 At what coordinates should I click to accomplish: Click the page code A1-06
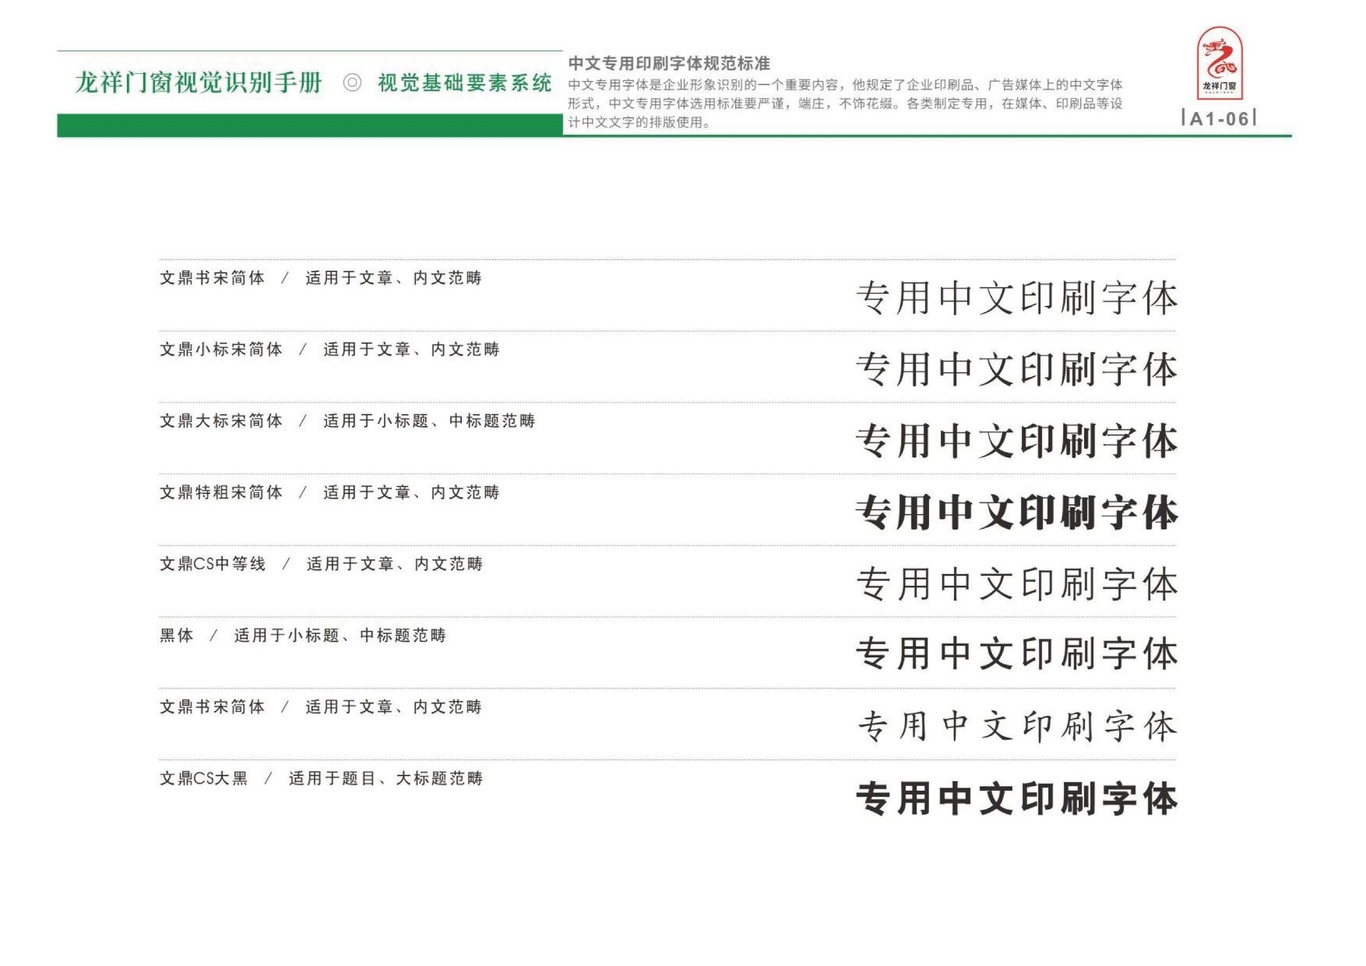click(1219, 118)
